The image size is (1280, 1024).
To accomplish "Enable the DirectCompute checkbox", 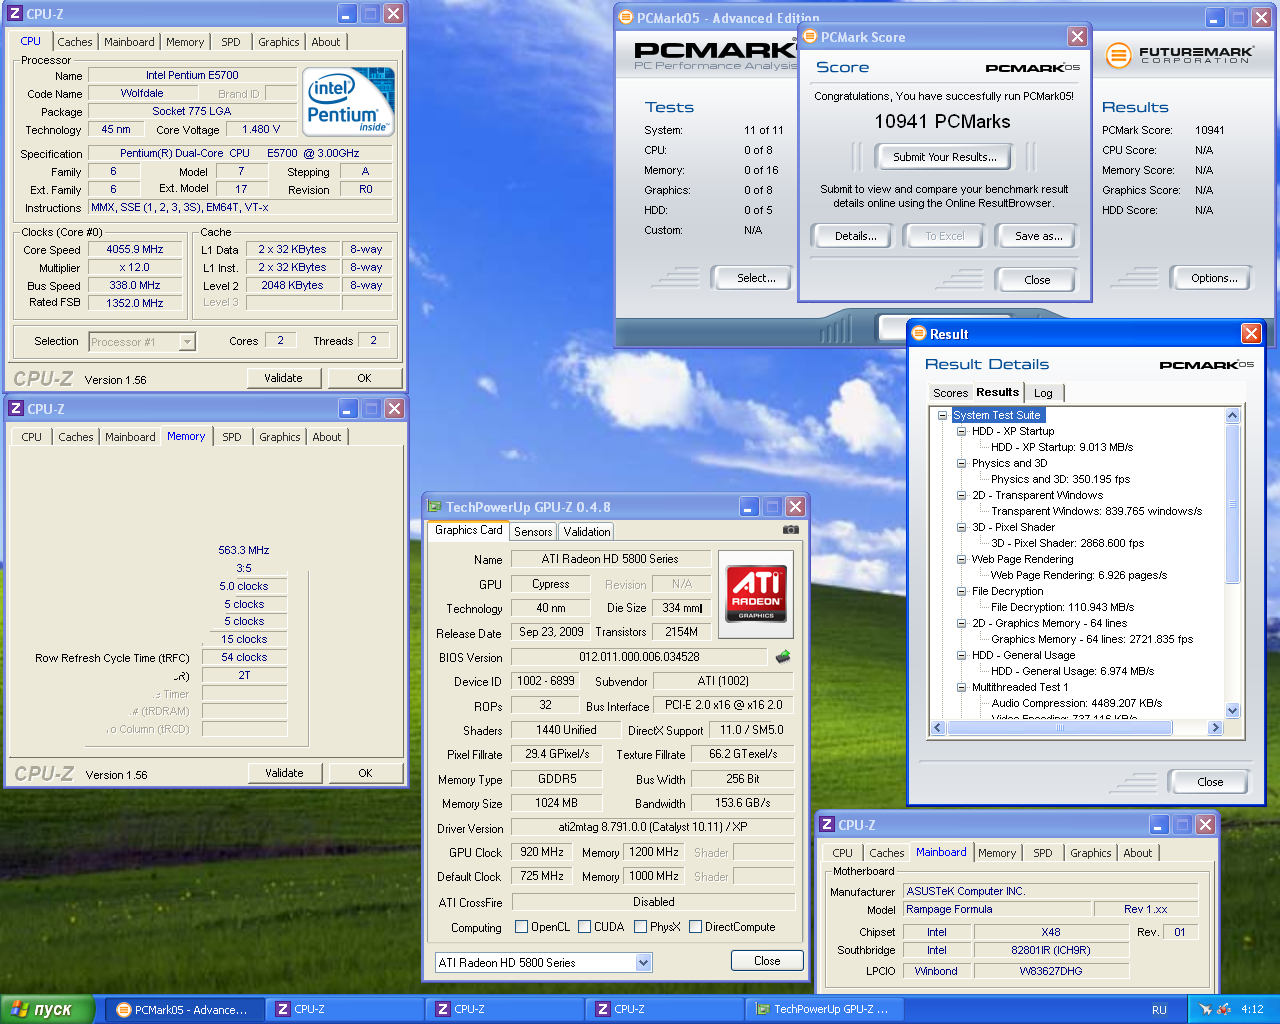I will (695, 927).
